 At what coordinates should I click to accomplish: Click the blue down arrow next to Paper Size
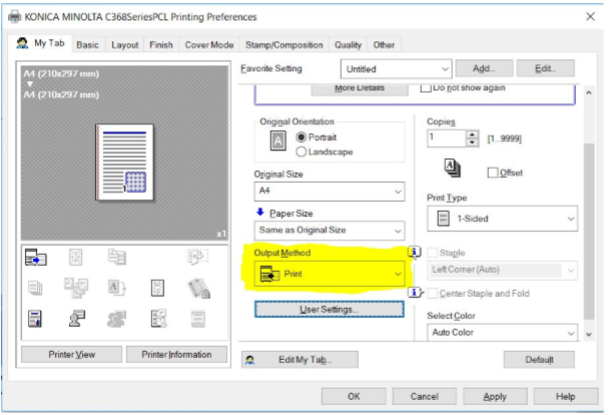(x=260, y=212)
